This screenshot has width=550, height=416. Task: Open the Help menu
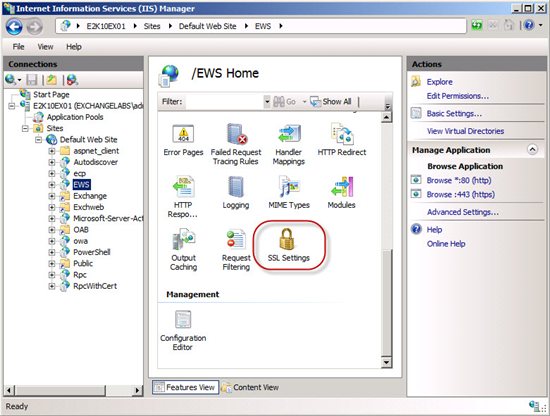(74, 47)
